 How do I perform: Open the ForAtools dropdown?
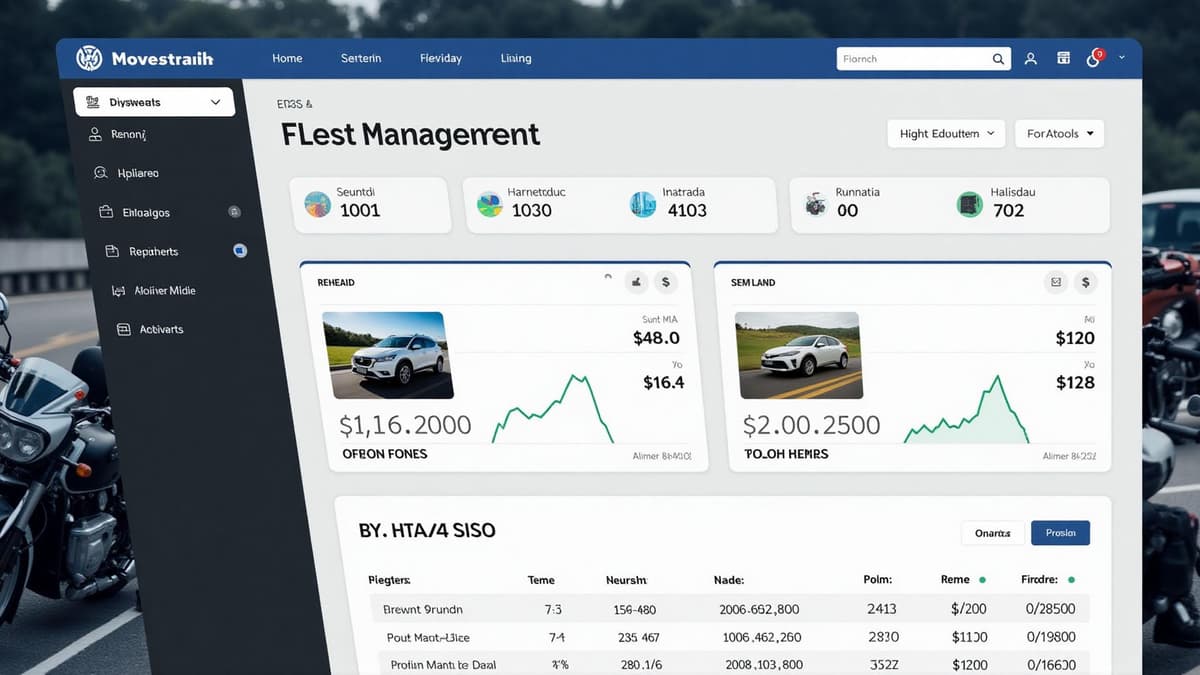pyautogui.click(x=1058, y=132)
